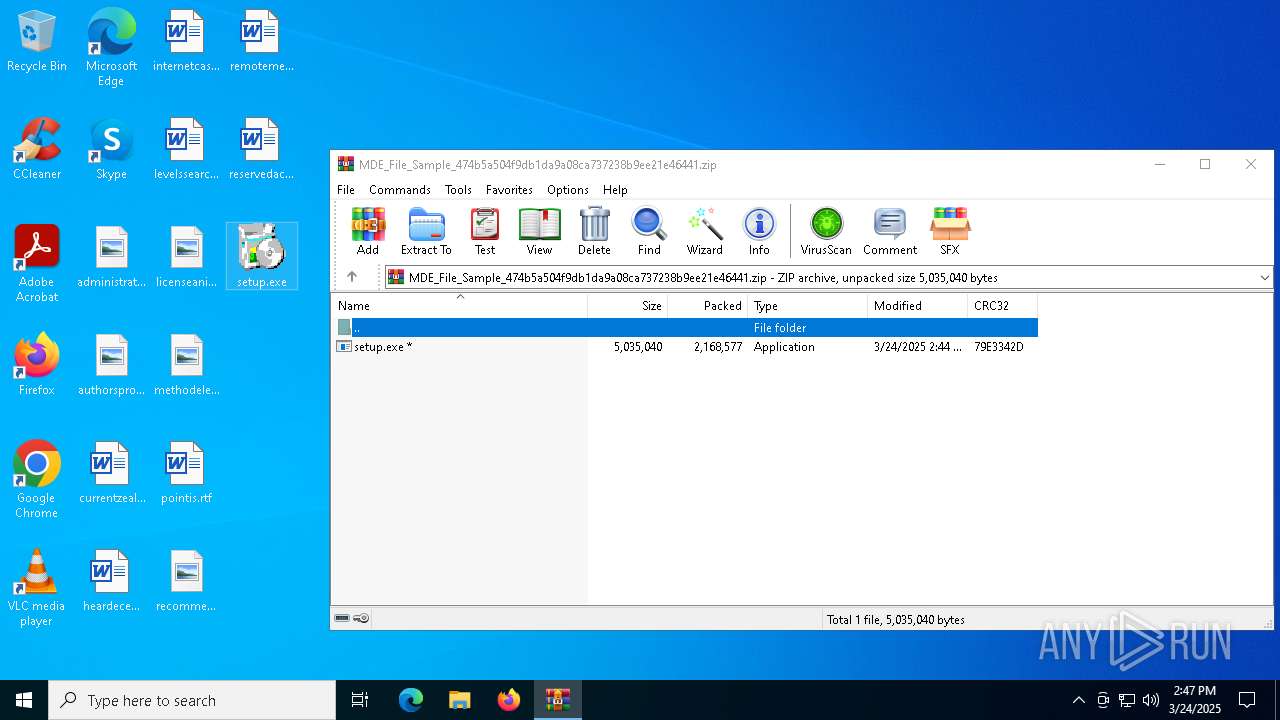1280x720 pixels.
Task: Select Microsoft Edge desktop shortcut
Action: pyautogui.click(x=111, y=48)
